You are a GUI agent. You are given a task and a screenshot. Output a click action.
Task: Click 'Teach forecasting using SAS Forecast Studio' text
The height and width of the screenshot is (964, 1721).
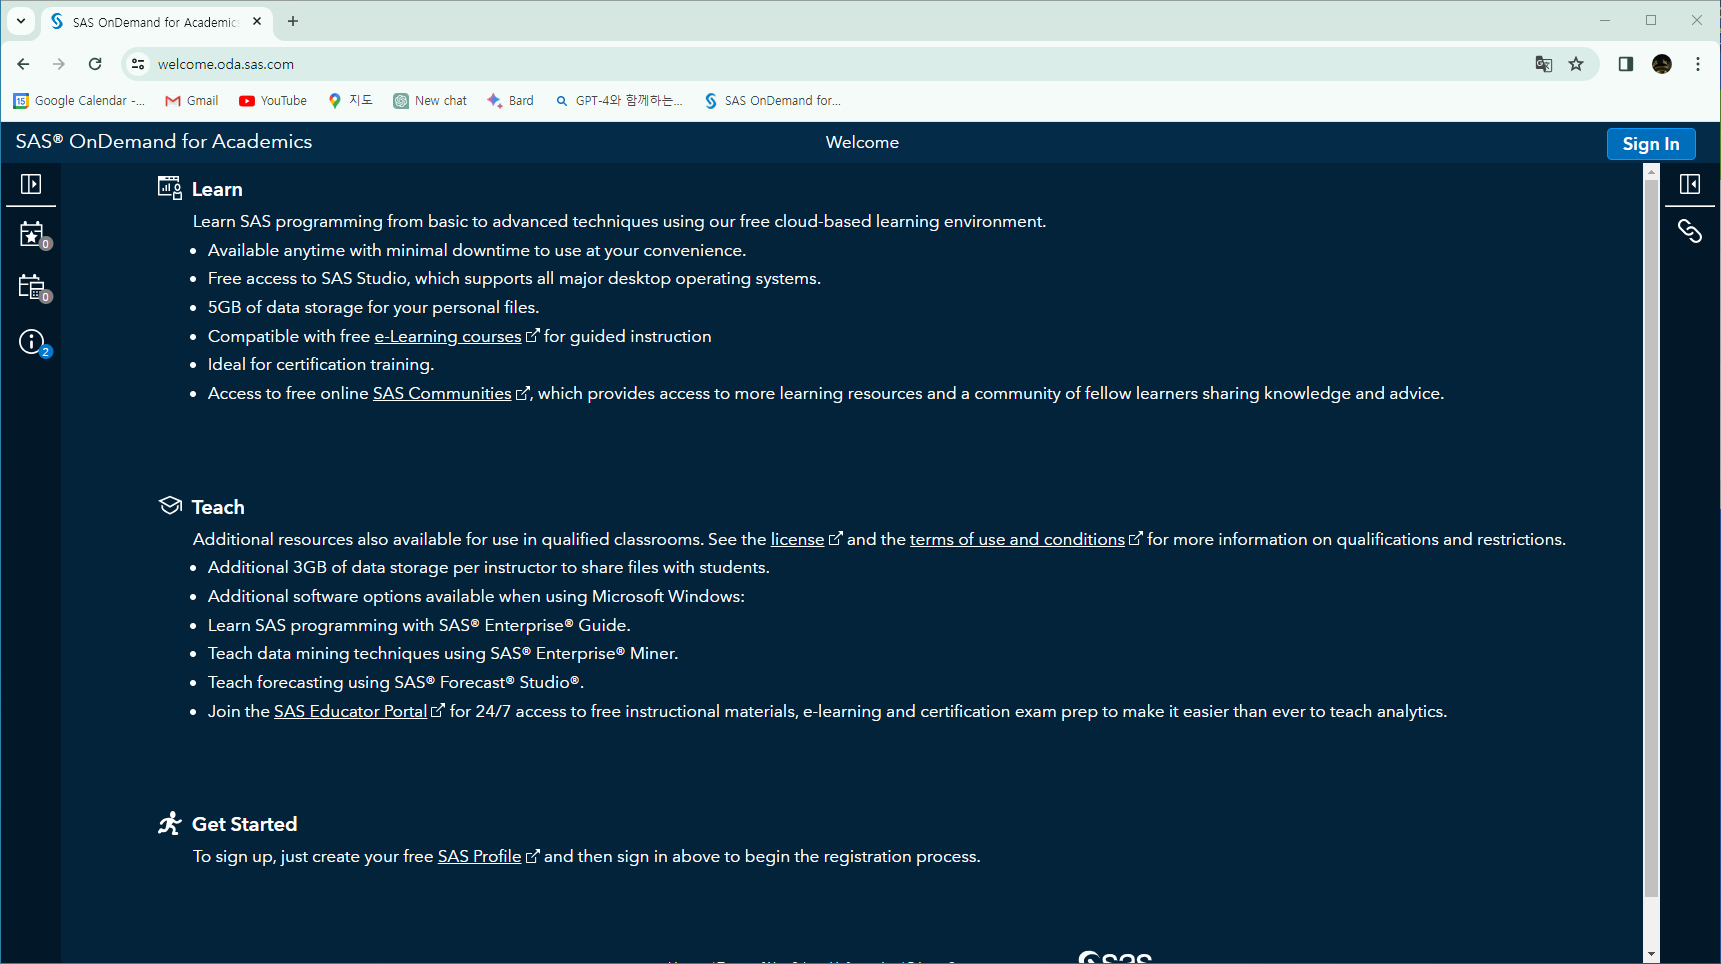[396, 682]
